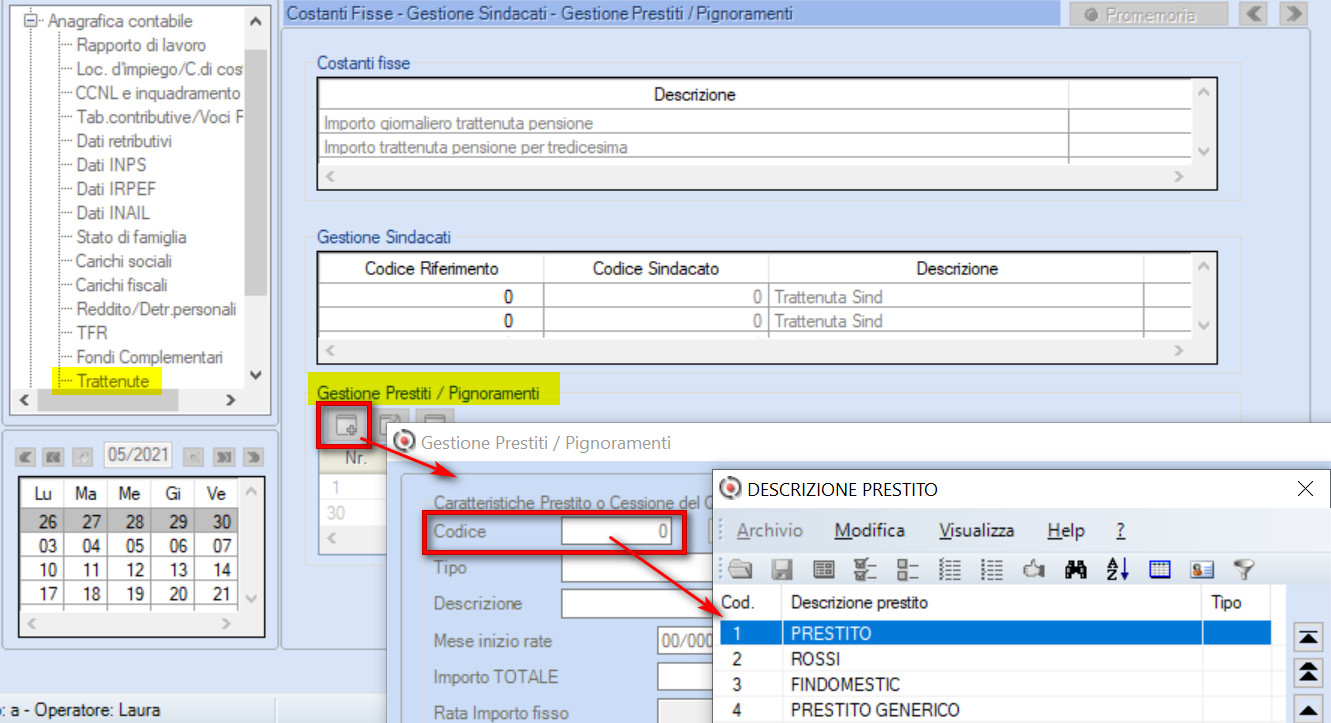This screenshot has height=723, width=1331.
Task: Select the FINDOMESTIC row
Action: click(x=995, y=685)
